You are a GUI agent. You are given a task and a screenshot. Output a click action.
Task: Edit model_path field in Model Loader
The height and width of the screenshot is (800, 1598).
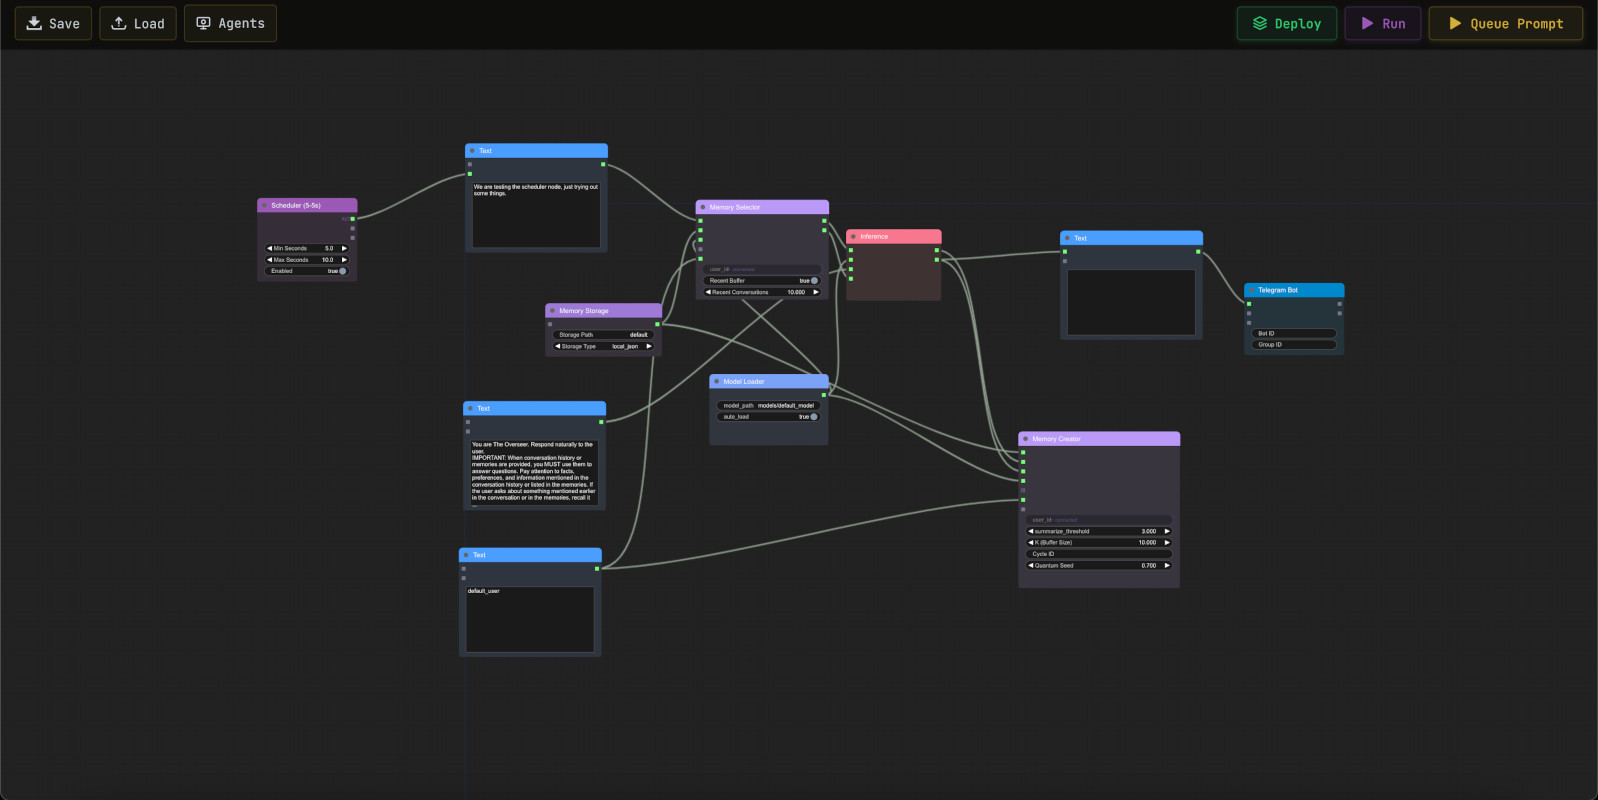769,405
